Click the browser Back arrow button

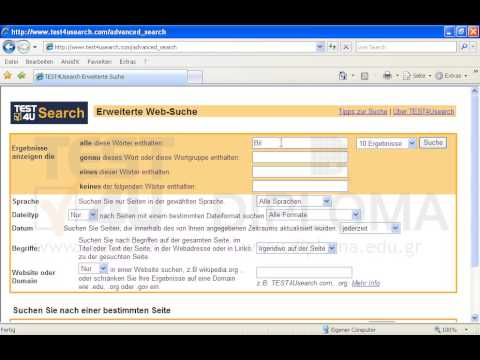click(9, 47)
